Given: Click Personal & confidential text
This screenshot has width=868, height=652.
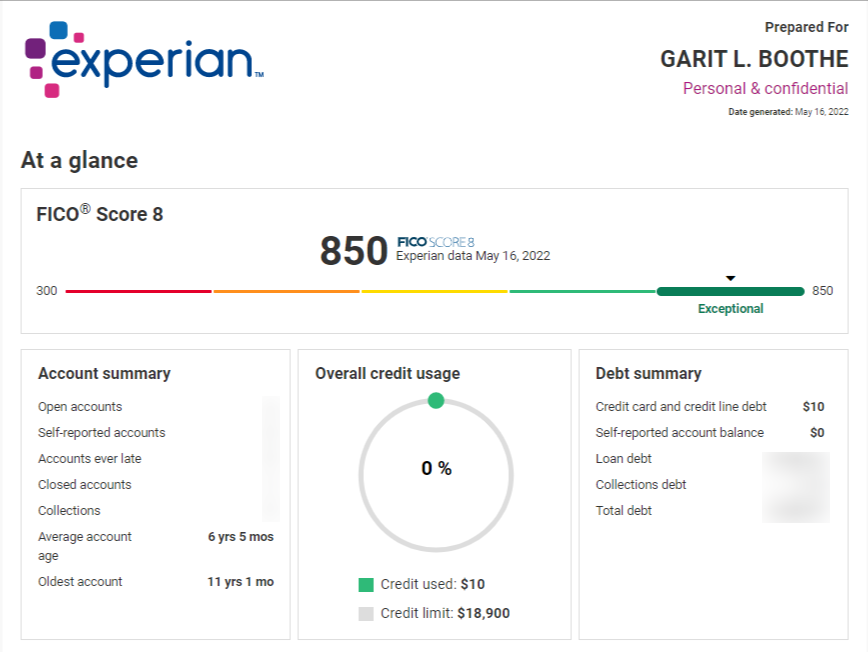Looking at the screenshot, I should [x=766, y=89].
